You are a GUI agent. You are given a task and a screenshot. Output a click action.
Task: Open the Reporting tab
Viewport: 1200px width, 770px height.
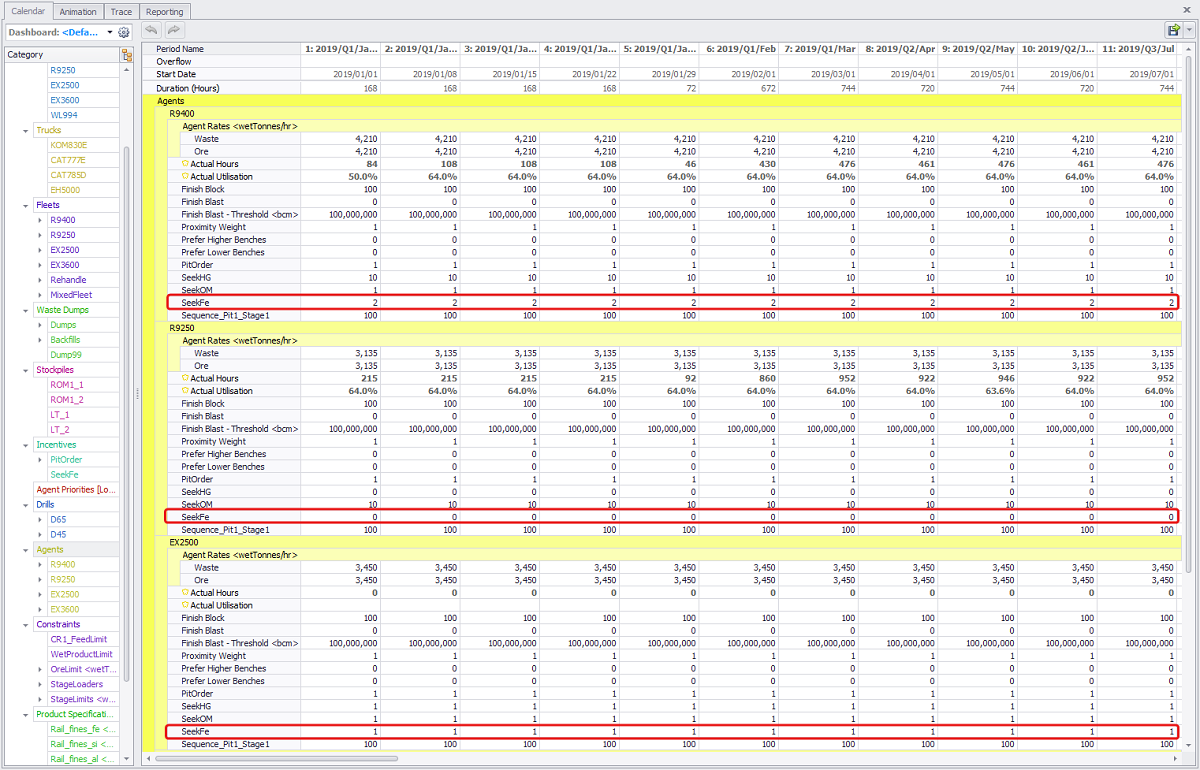tap(164, 12)
